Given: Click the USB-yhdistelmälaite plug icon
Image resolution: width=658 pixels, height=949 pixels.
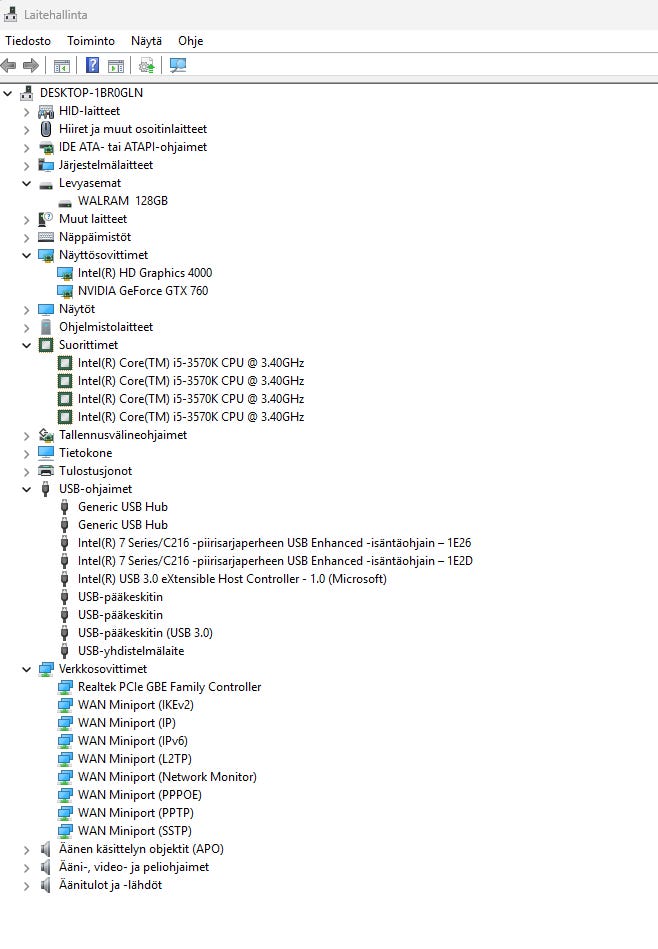Looking at the screenshot, I should pyautogui.click(x=65, y=651).
